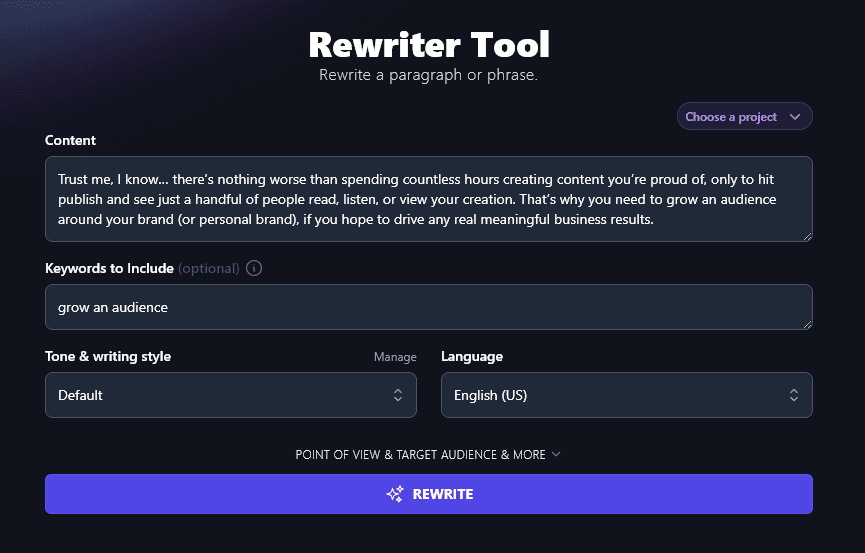Viewport: 865px width, 553px height.
Task: Click the Content field label
Action: [71, 140]
